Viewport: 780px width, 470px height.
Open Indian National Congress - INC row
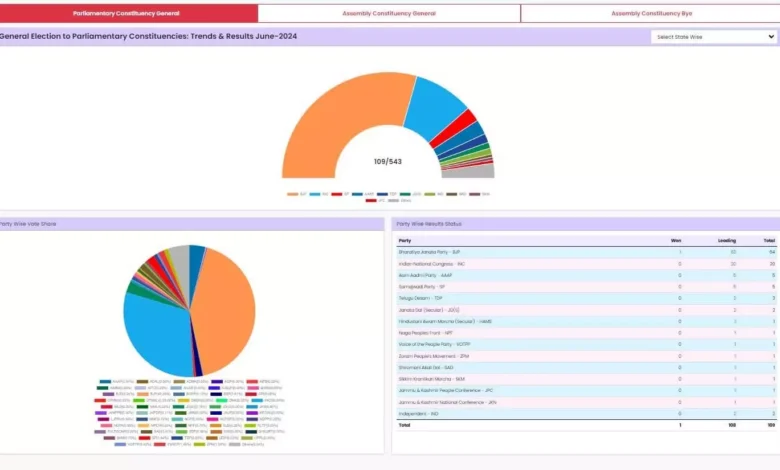(586, 264)
